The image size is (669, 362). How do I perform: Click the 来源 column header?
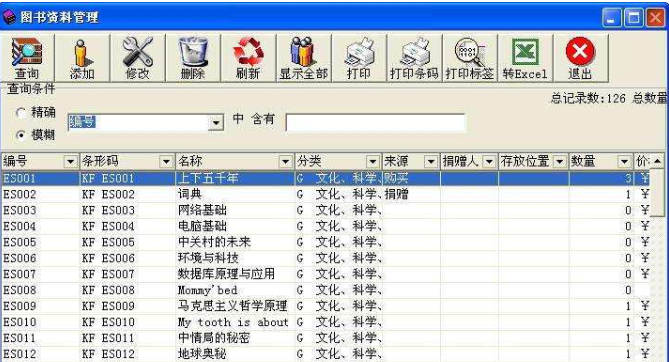411,162
